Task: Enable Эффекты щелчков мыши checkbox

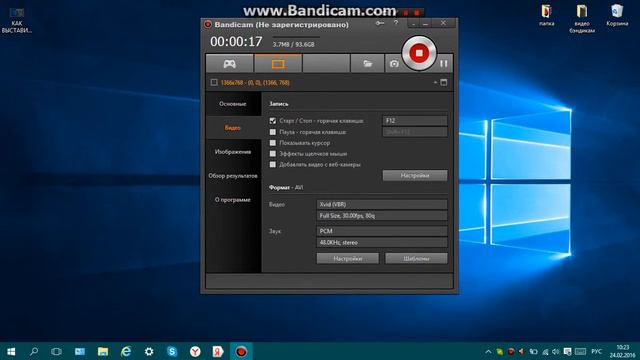Action: pyautogui.click(x=273, y=154)
